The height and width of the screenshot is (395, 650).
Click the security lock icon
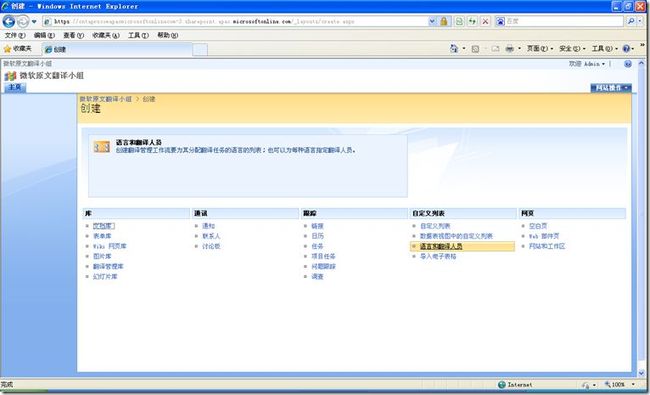click(444, 21)
